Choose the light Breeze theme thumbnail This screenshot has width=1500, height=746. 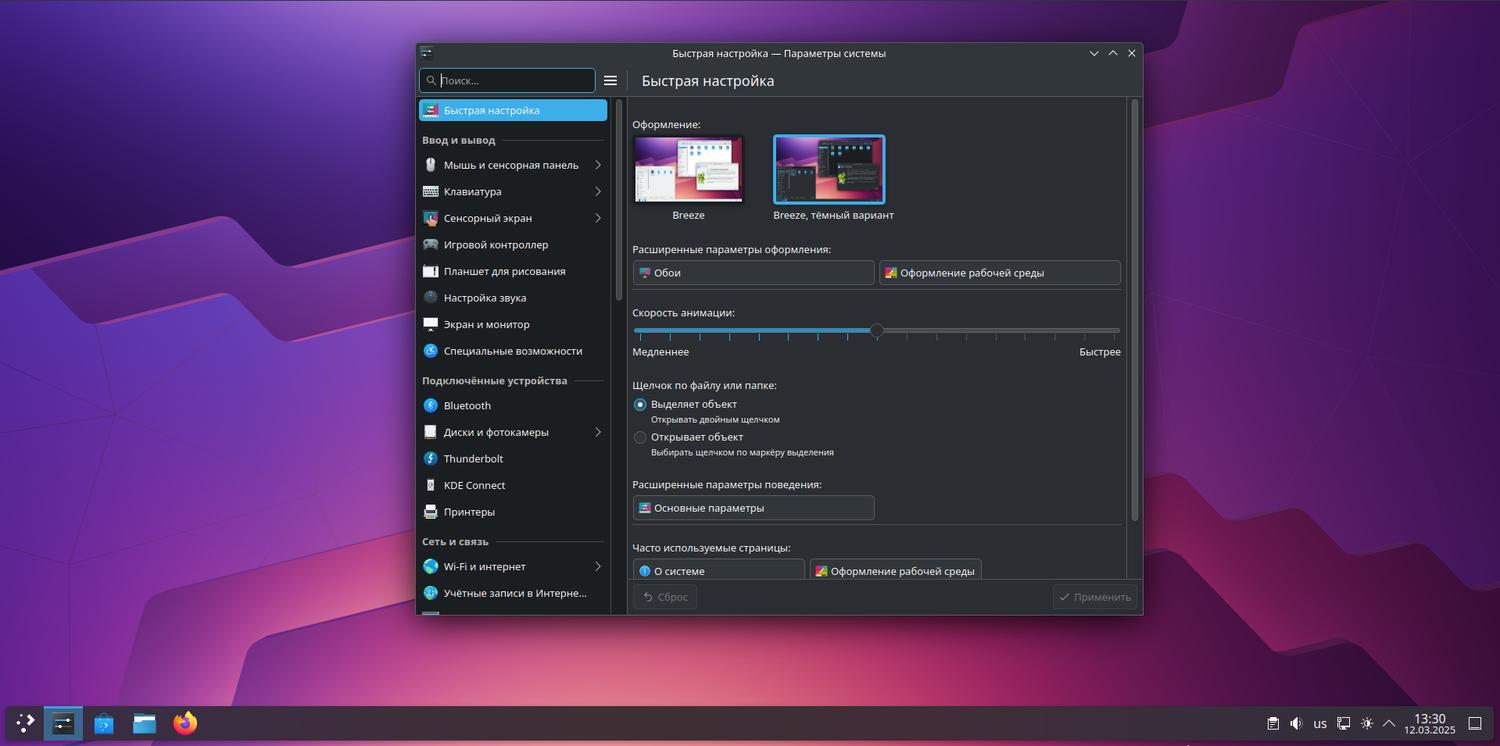coord(688,169)
